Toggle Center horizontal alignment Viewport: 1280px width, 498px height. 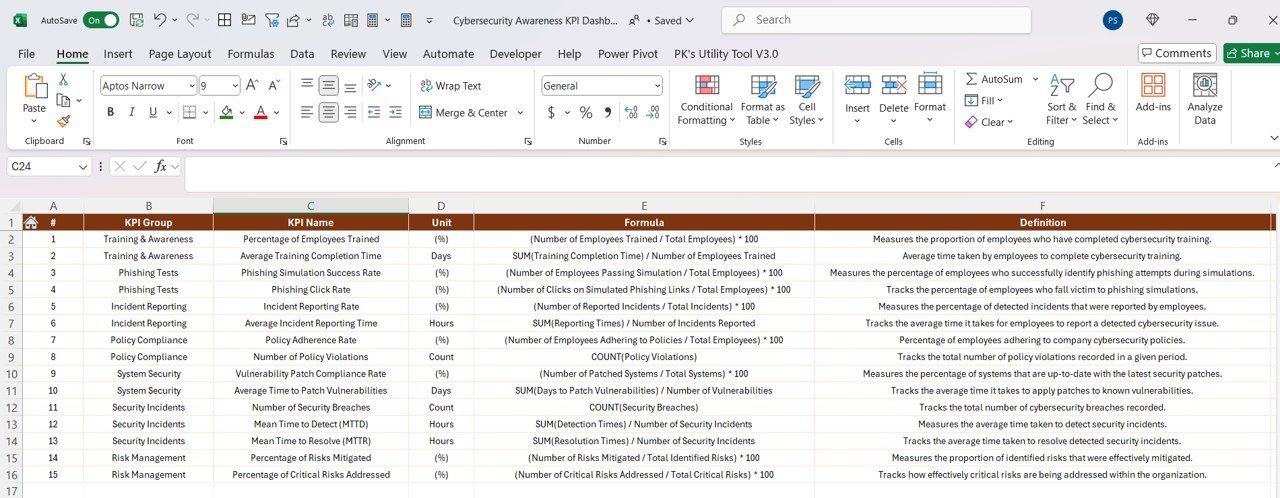328,112
